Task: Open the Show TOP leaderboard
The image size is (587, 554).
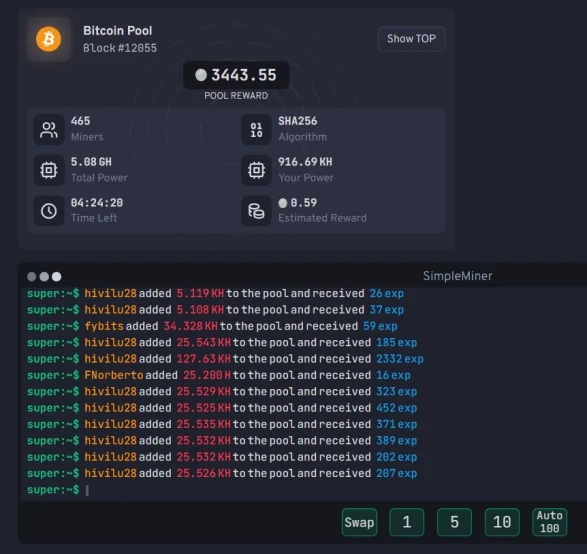Action: [x=411, y=39]
